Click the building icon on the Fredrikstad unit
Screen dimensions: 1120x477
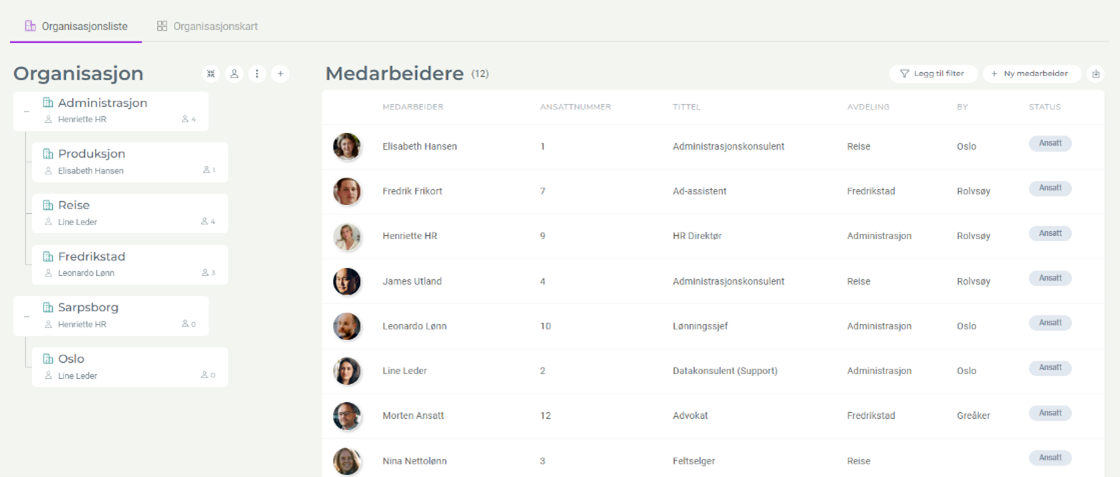48,257
